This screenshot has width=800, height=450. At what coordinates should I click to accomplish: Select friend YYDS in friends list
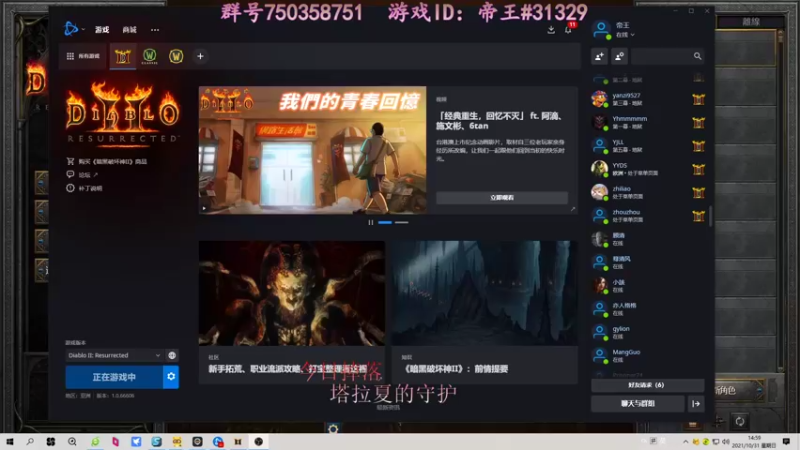648,169
